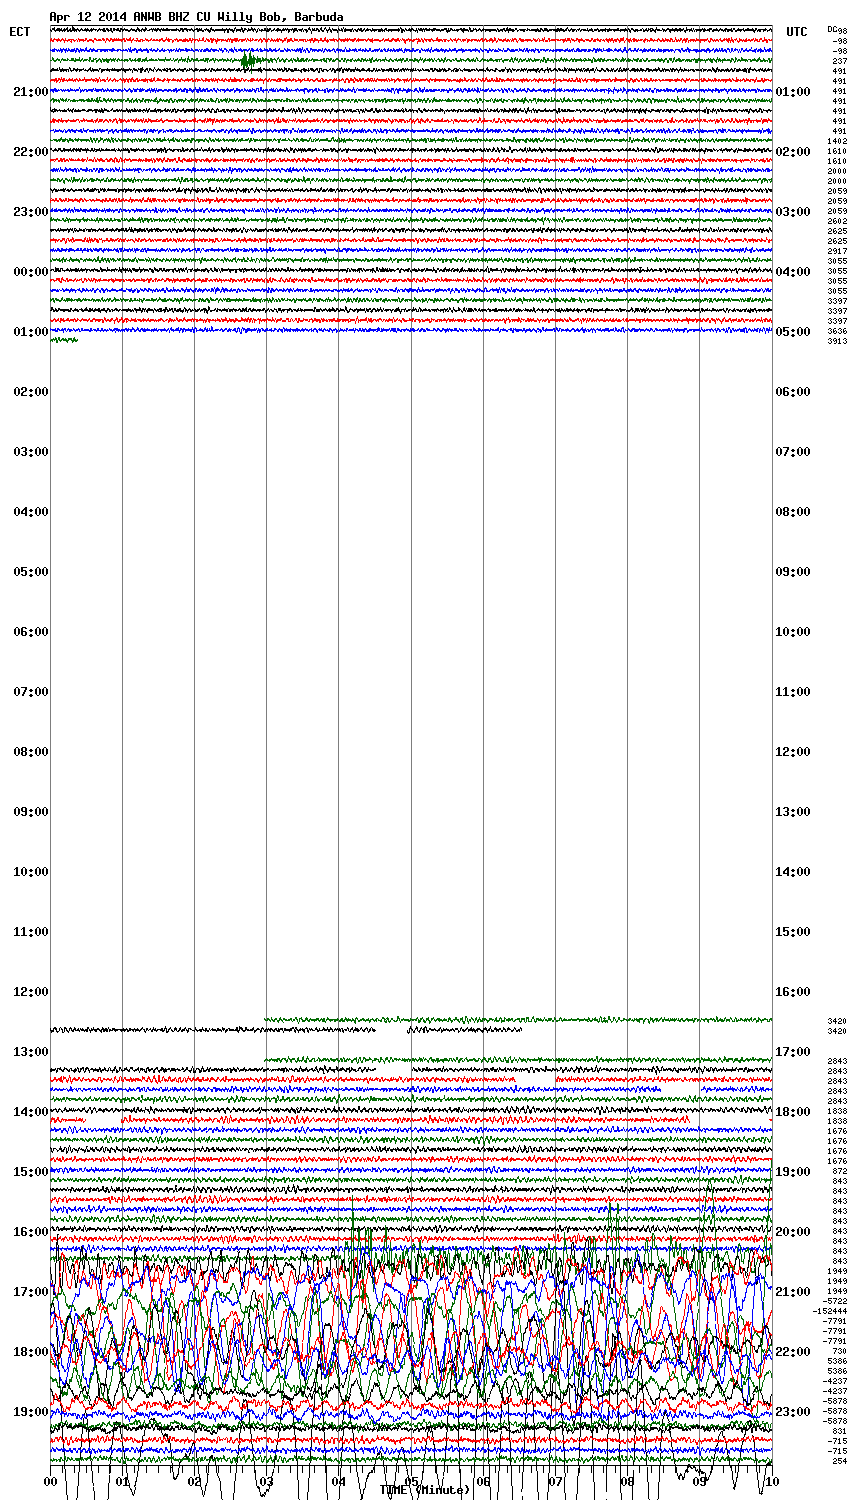
Task: Click the UTC 16:00 time label
Action: (x=793, y=992)
